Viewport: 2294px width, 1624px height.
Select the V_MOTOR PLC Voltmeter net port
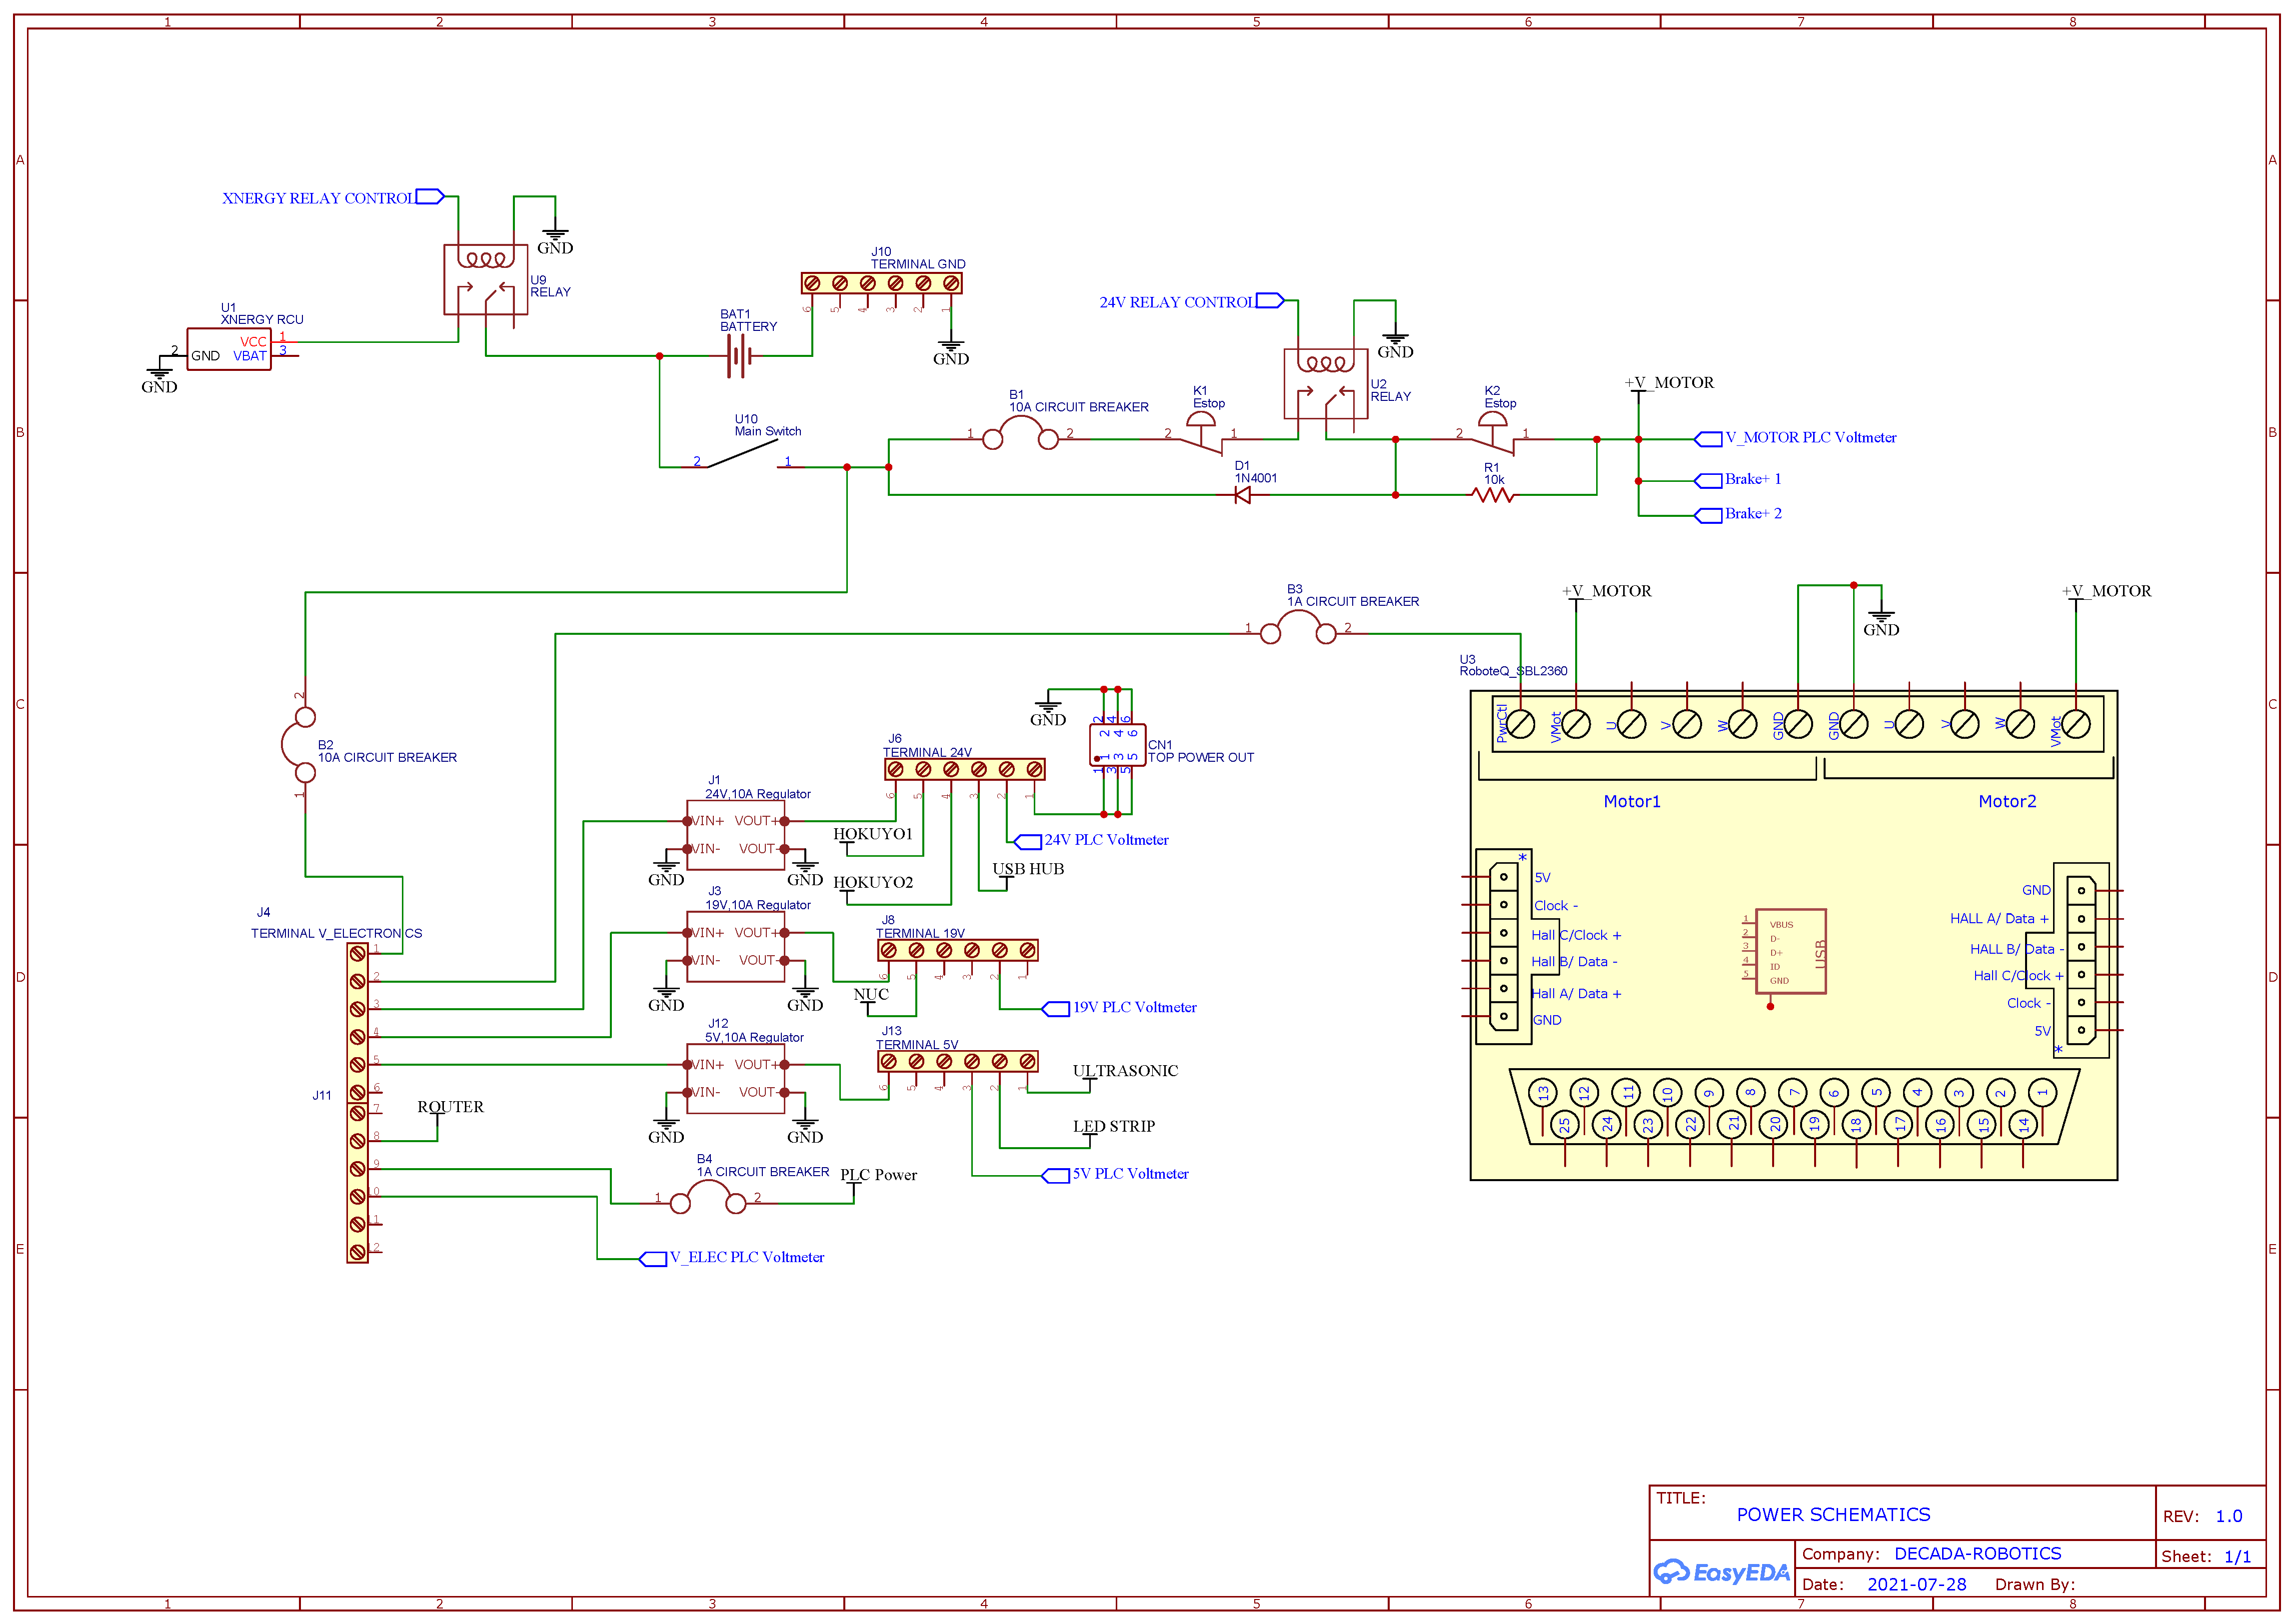click(x=1795, y=438)
